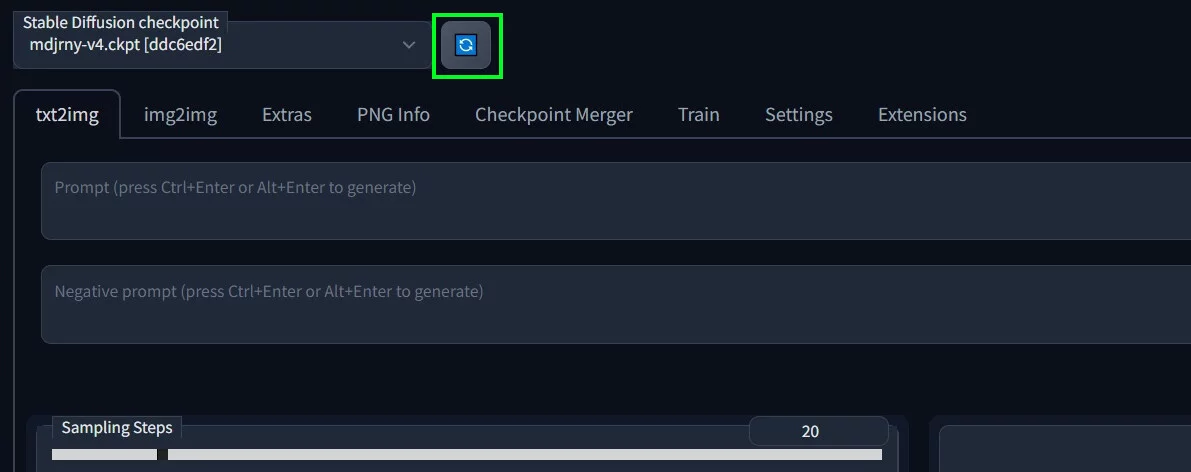Show the Extensions tab
The image size is (1191, 472).
pyautogui.click(x=922, y=115)
